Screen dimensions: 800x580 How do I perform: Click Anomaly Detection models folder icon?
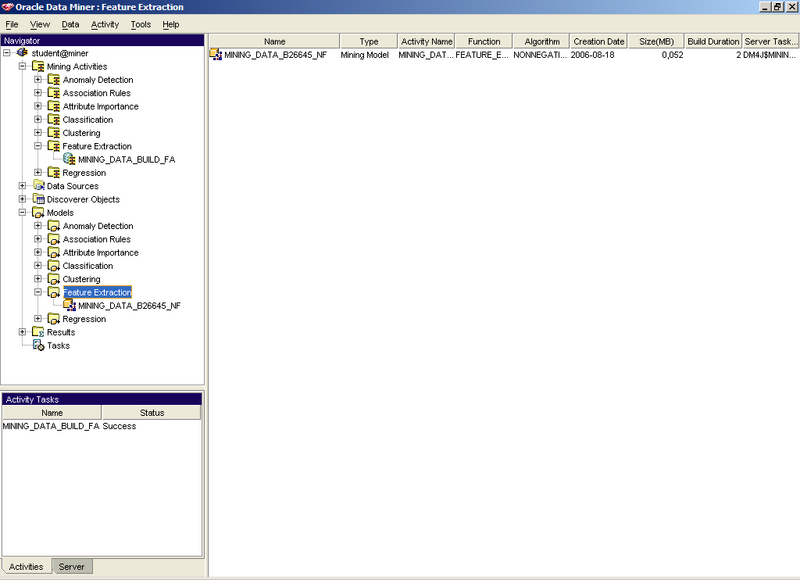54,225
